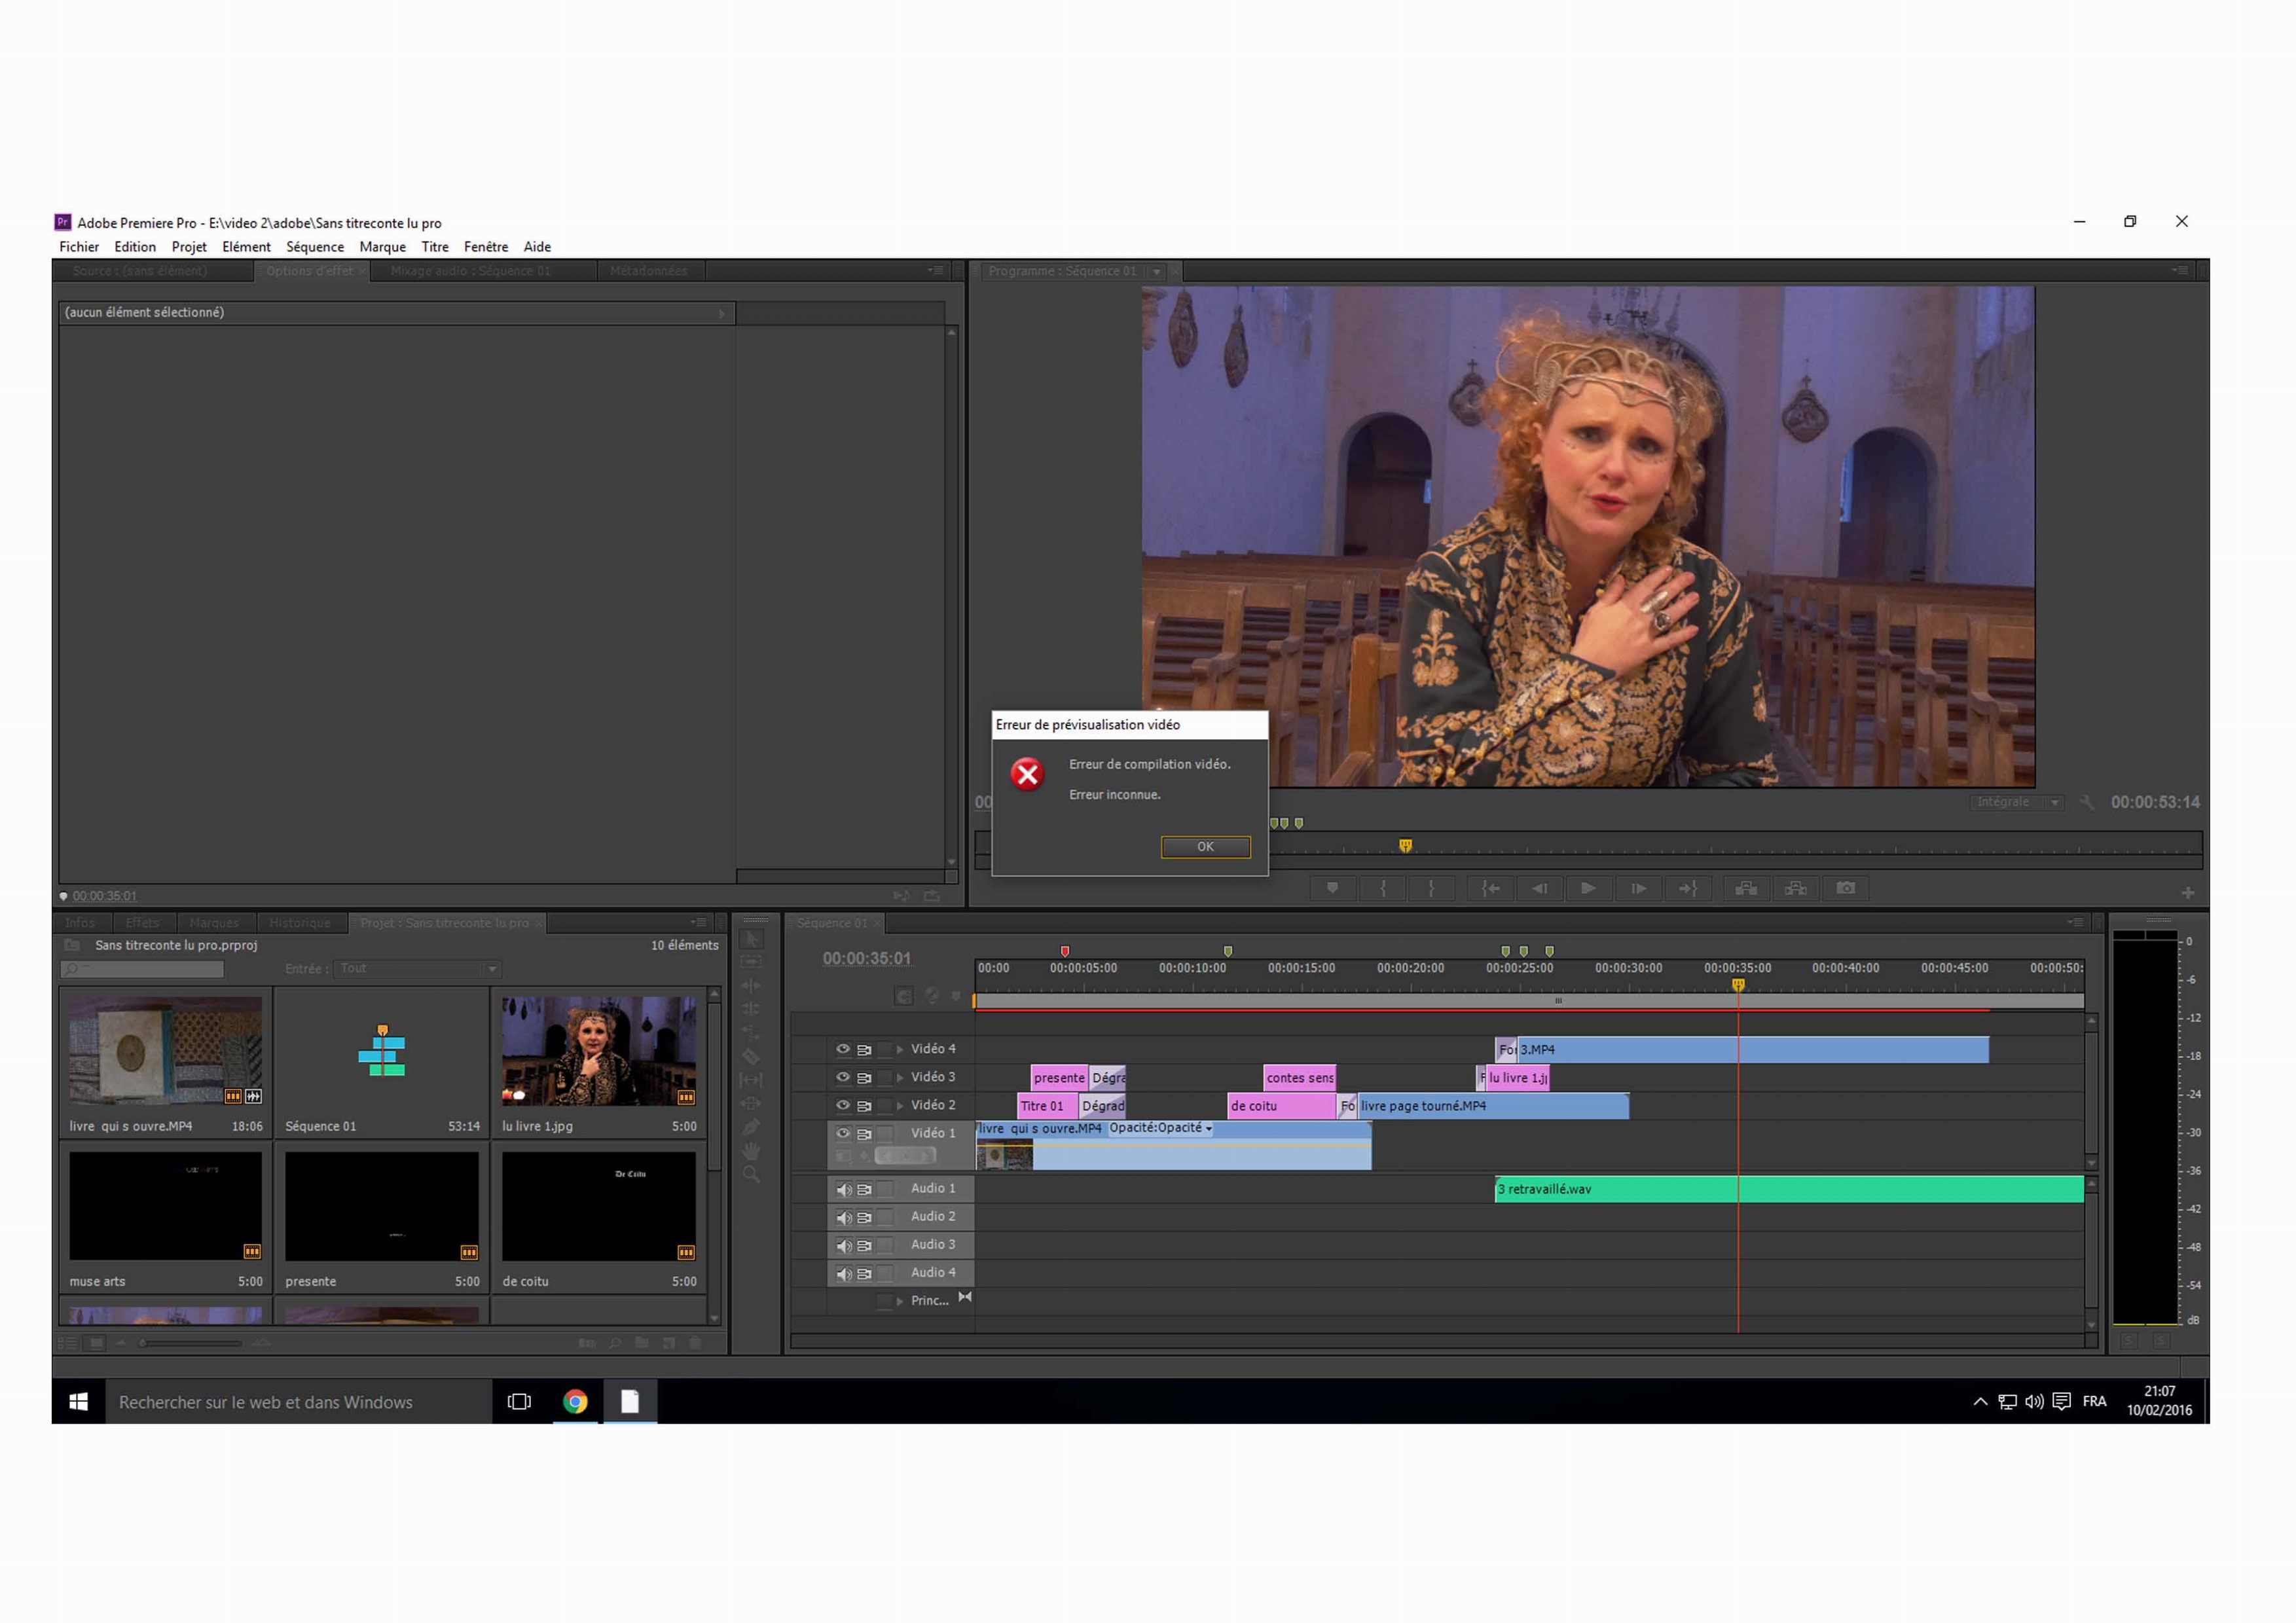This screenshot has width=2296, height=1623.
Task: Open button editor plus icon
Action: [2188, 892]
